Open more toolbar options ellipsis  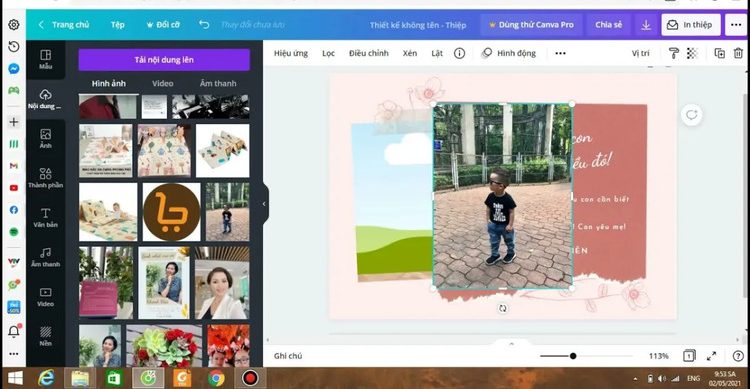(x=560, y=53)
